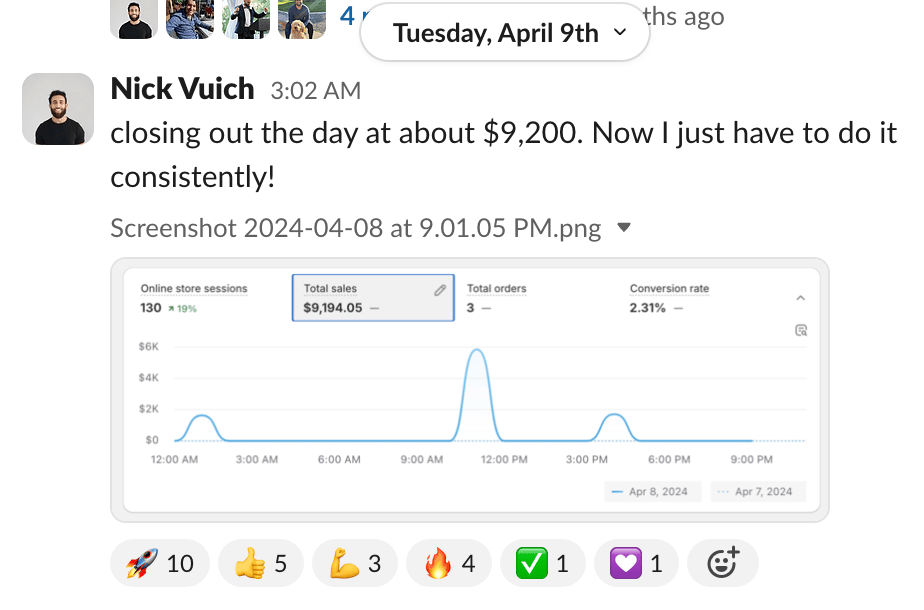
Task: Collapse the screenshot attachment with the arrow
Action: click(624, 228)
